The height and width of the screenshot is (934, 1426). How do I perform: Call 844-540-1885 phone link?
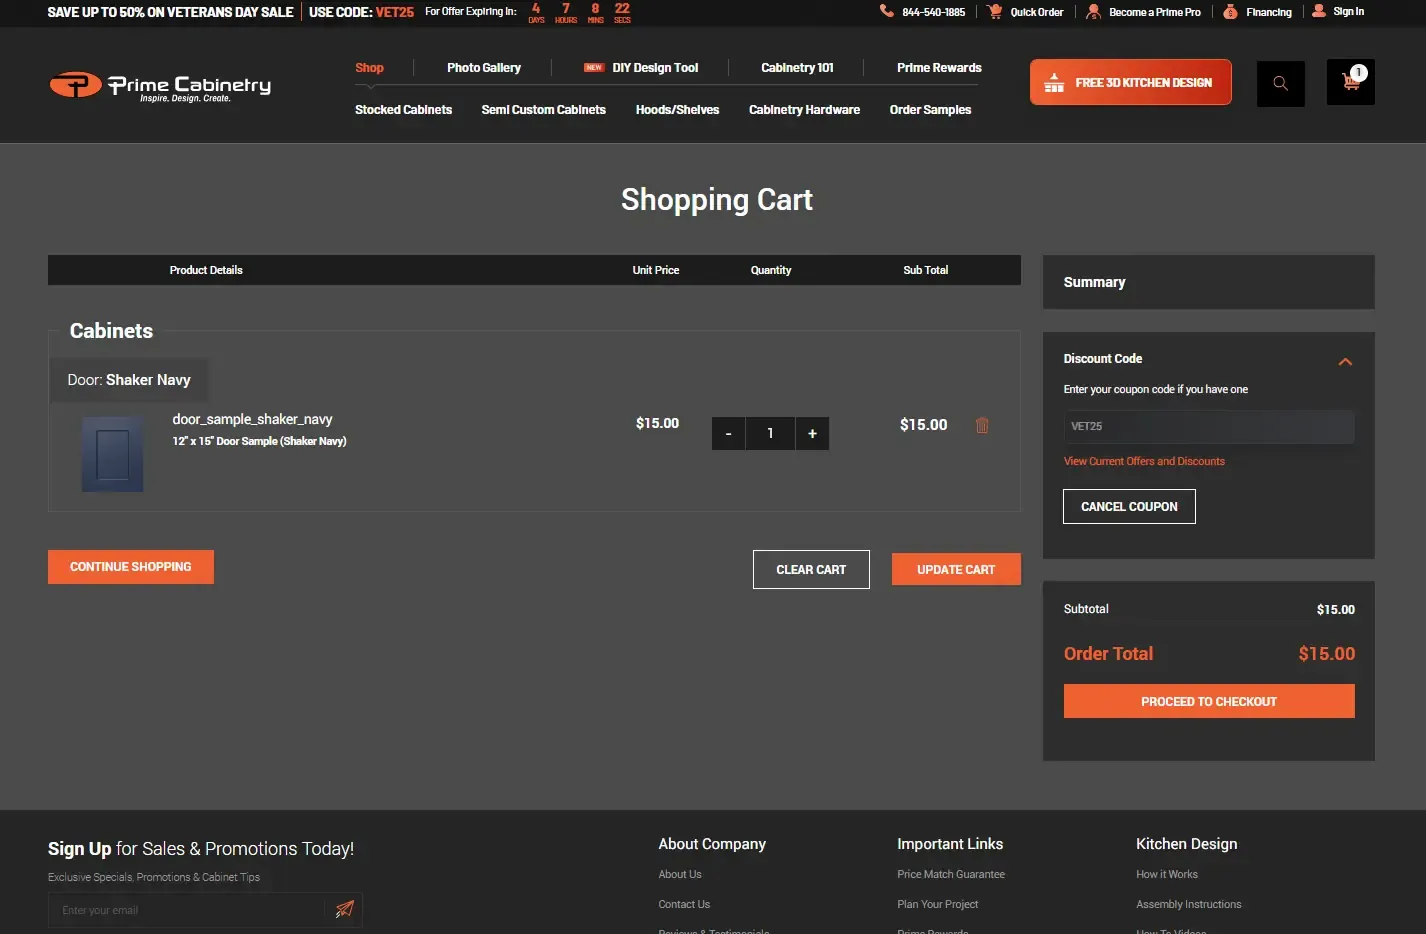(x=933, y=12)
